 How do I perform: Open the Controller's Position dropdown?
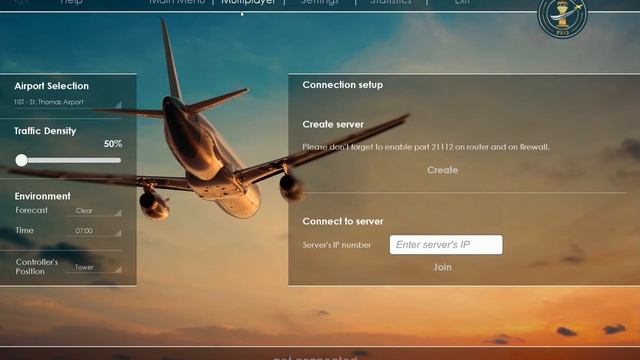pos(94,267)
